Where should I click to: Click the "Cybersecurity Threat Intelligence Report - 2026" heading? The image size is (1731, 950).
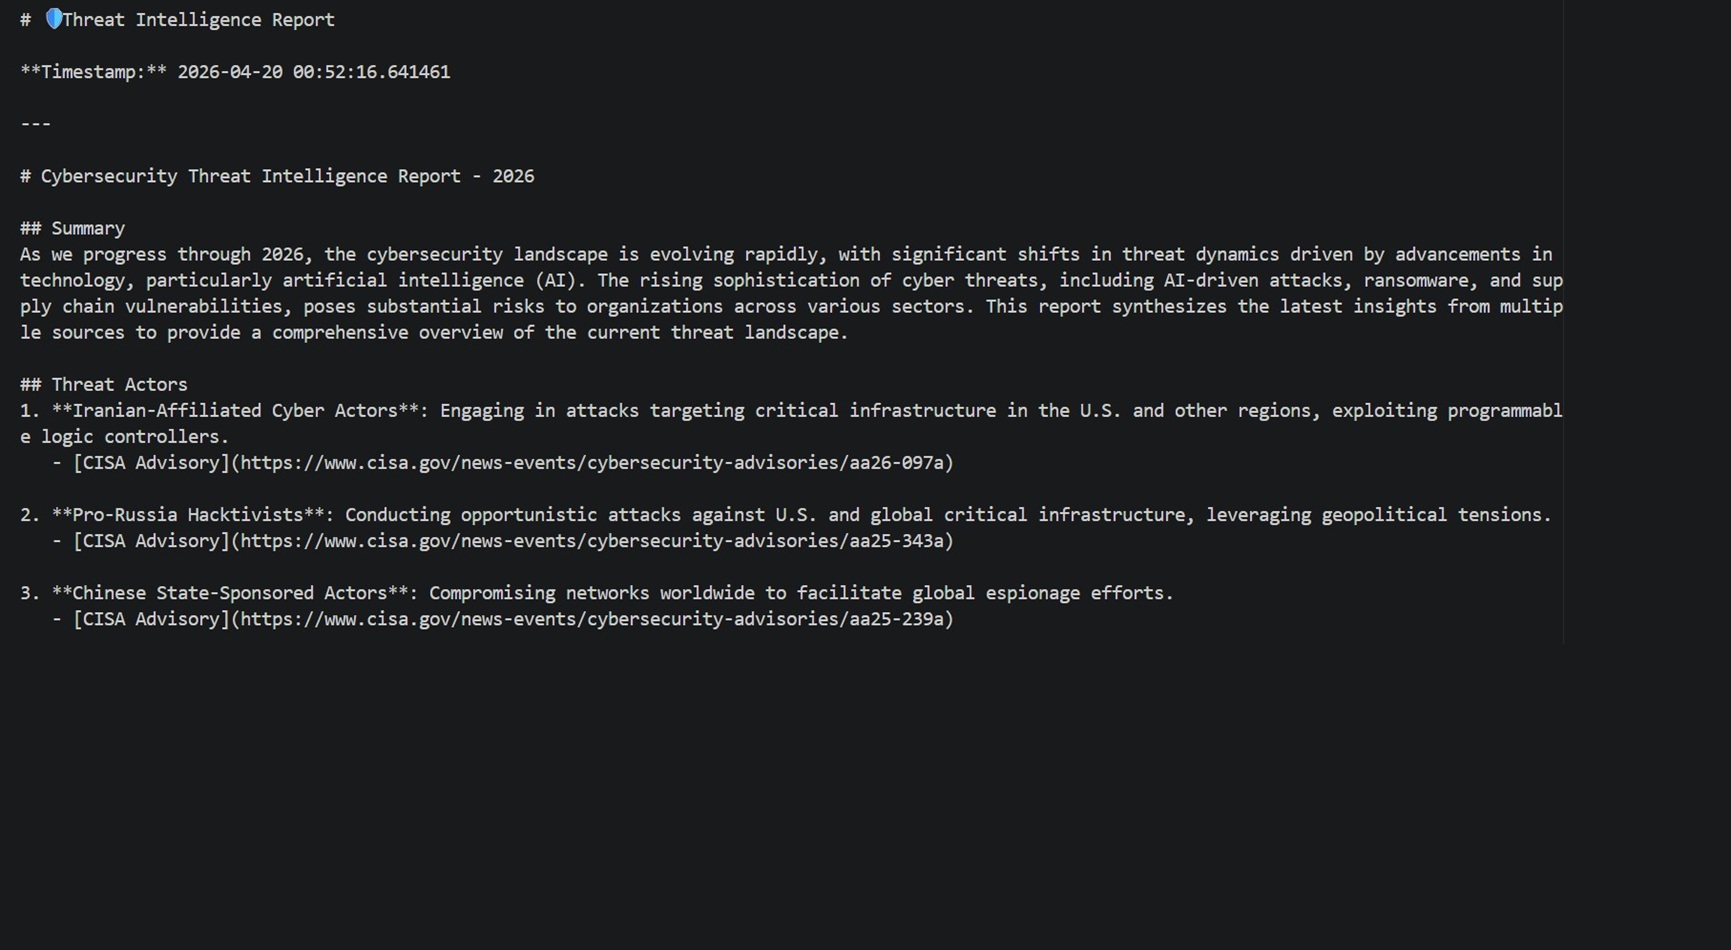tap(287, 176)
